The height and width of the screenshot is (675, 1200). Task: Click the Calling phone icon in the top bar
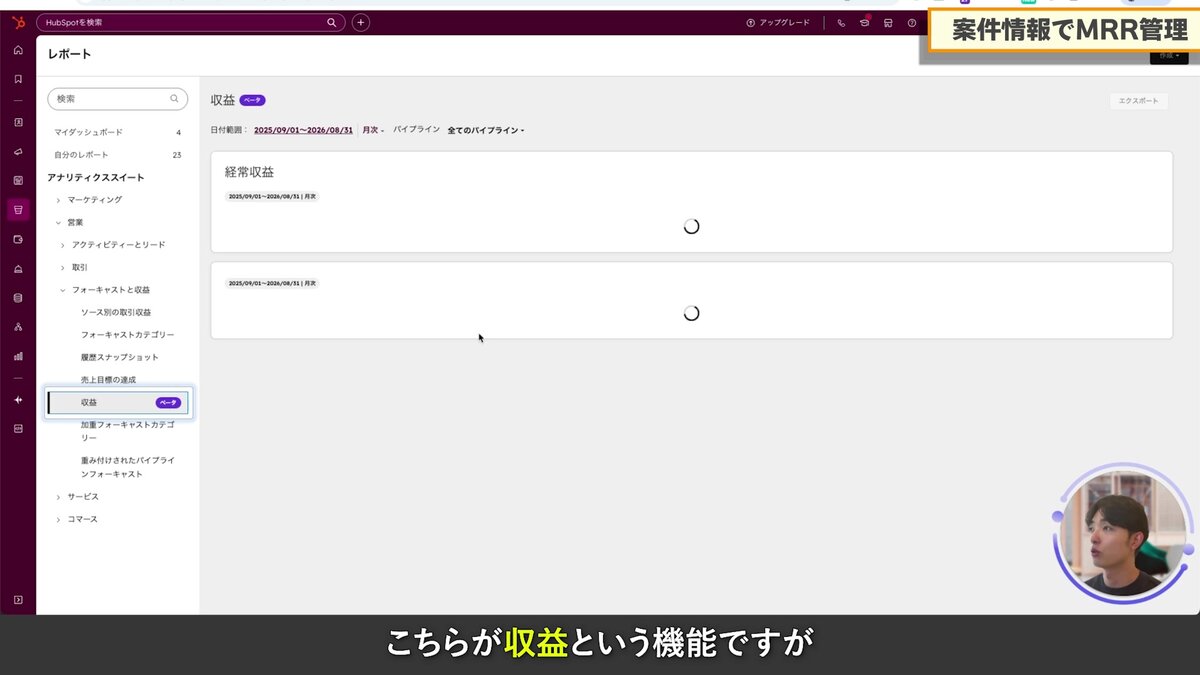coord(842,22)
